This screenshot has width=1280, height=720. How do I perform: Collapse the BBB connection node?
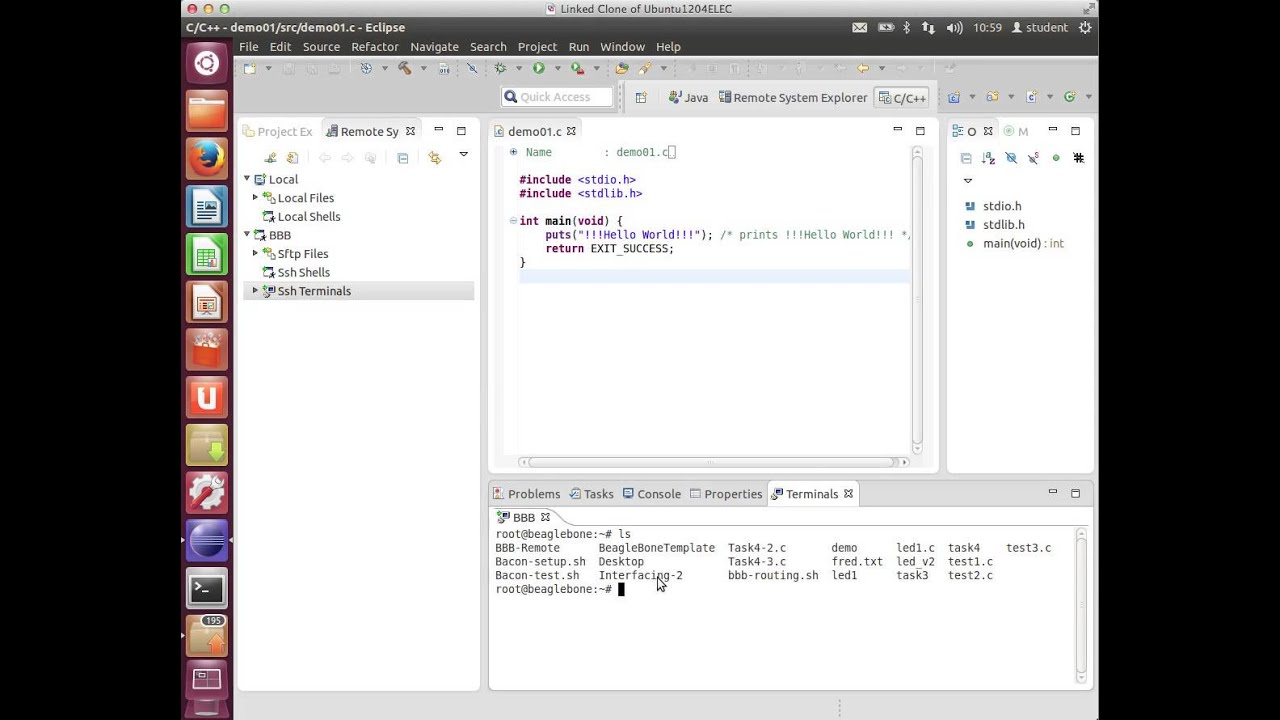pyautogui.click(x=247, y=235)
